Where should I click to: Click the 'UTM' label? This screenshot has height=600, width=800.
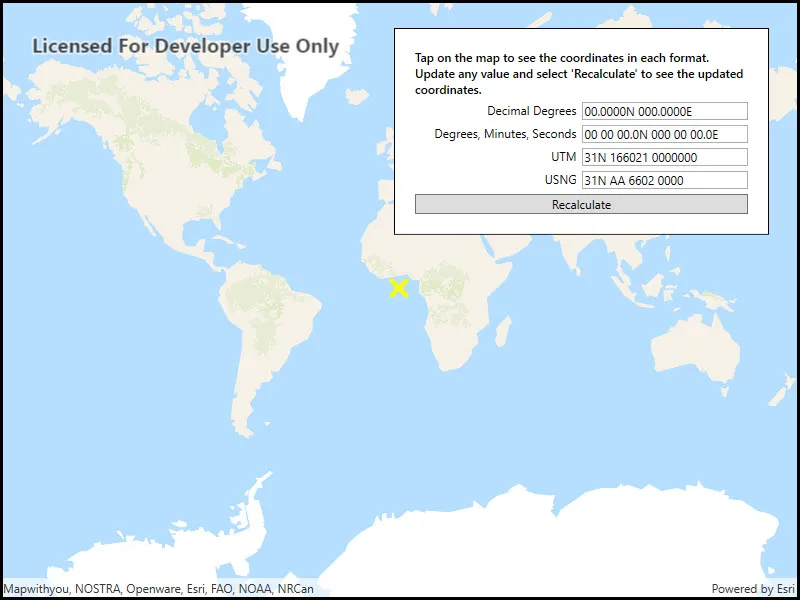[564, 157]
